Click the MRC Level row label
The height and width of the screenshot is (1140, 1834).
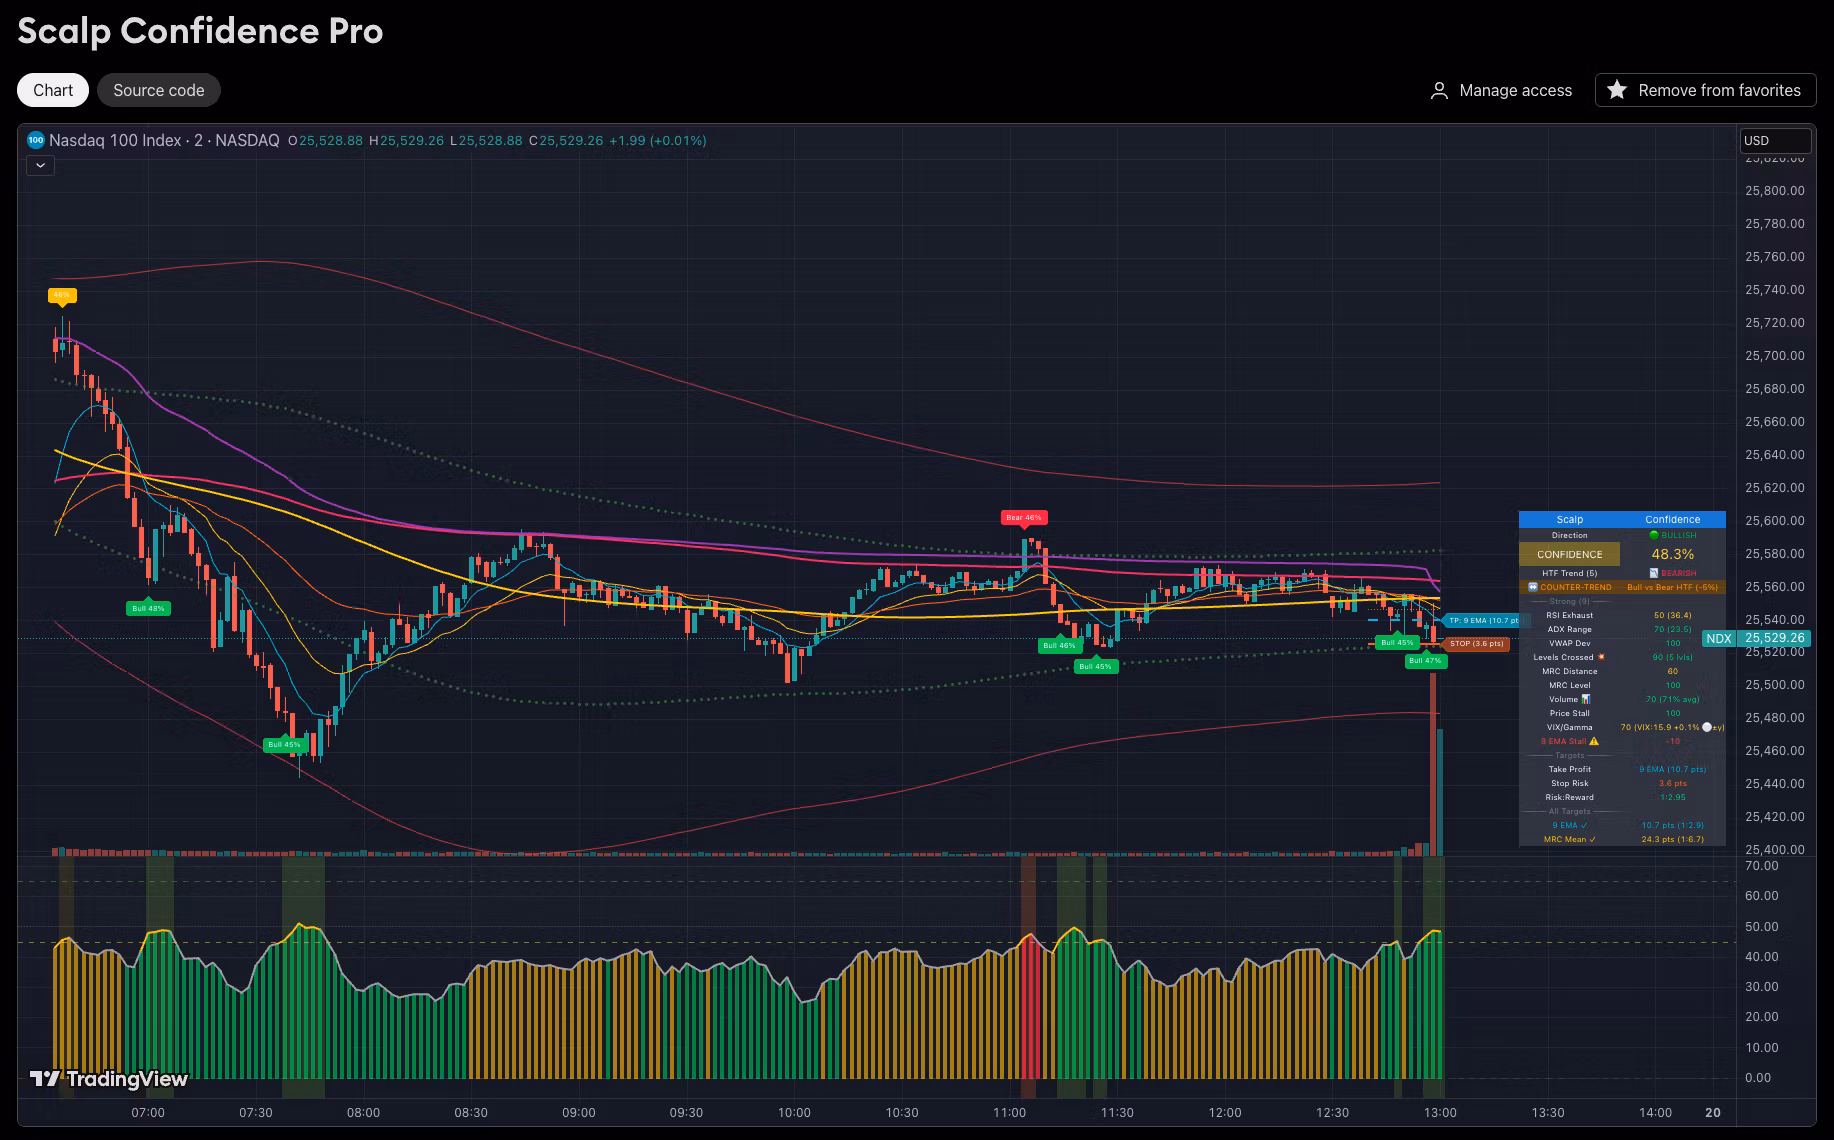pyautogui.click(x=1571, y=685)
